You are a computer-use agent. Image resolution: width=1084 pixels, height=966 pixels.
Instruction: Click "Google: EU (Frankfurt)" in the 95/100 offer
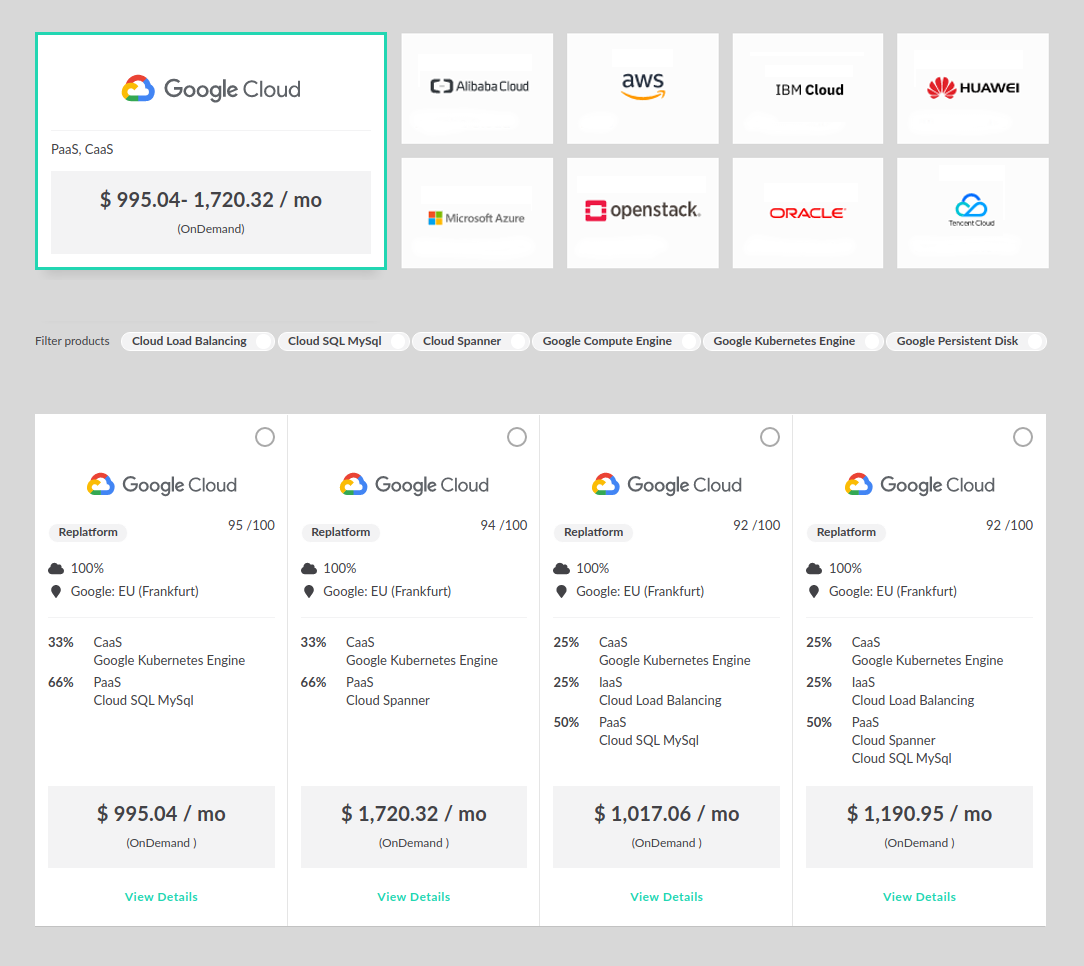(135, 591)
